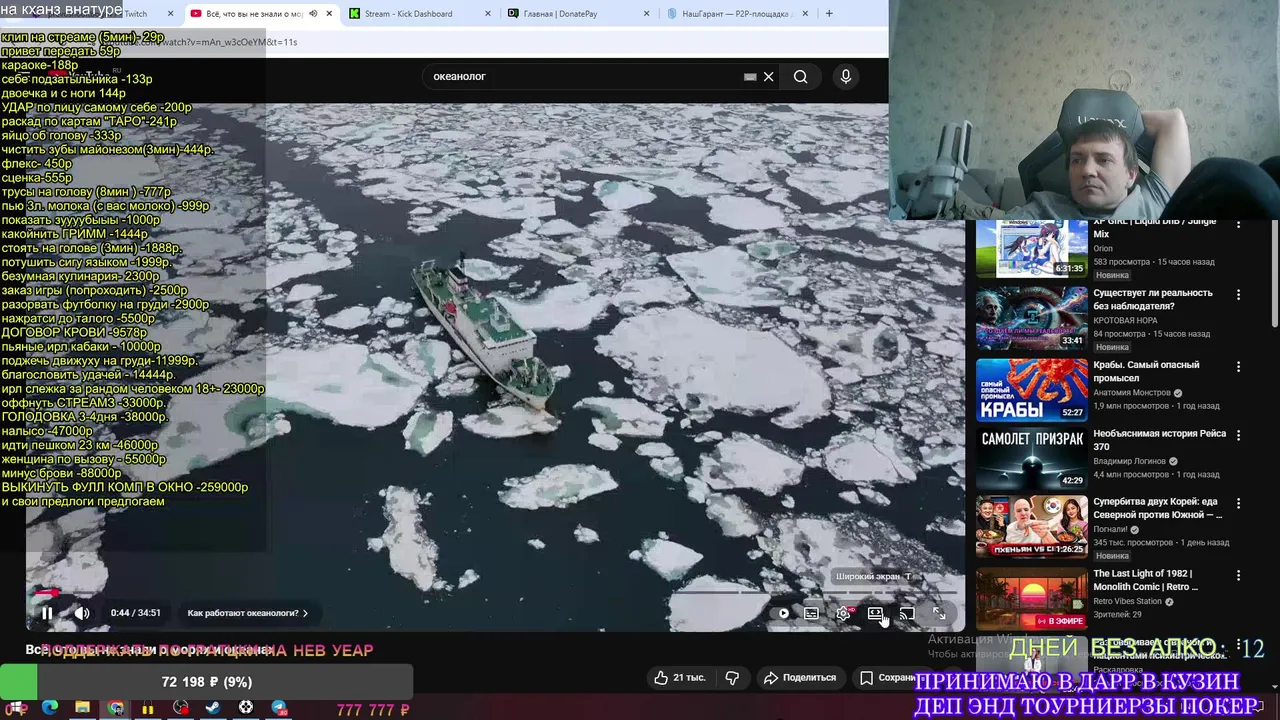Open Telegram from the taskbar

tap(279, 708)
